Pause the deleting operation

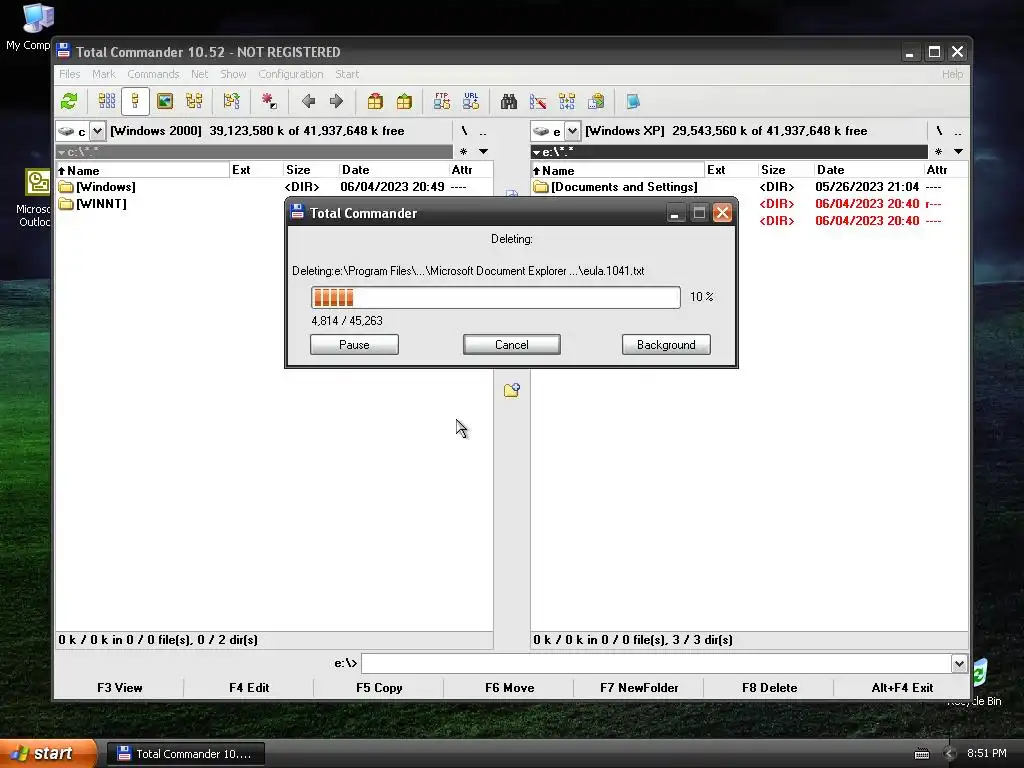(354, 345)
